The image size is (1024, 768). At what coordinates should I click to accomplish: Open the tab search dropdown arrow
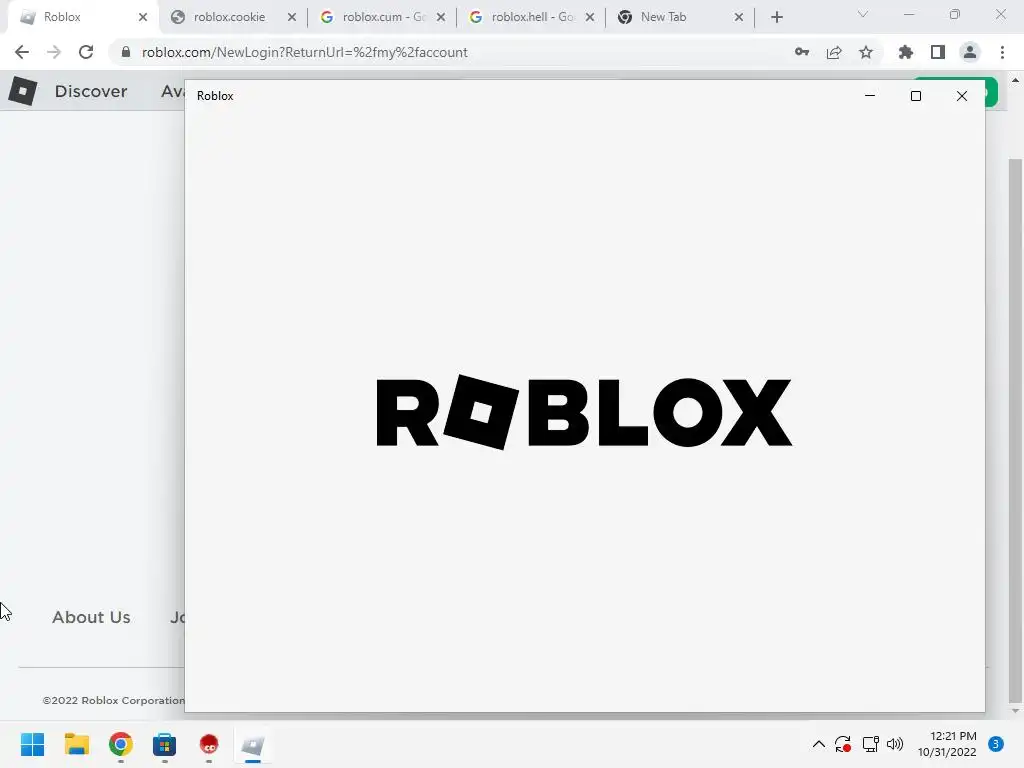(x=863, y=14)
